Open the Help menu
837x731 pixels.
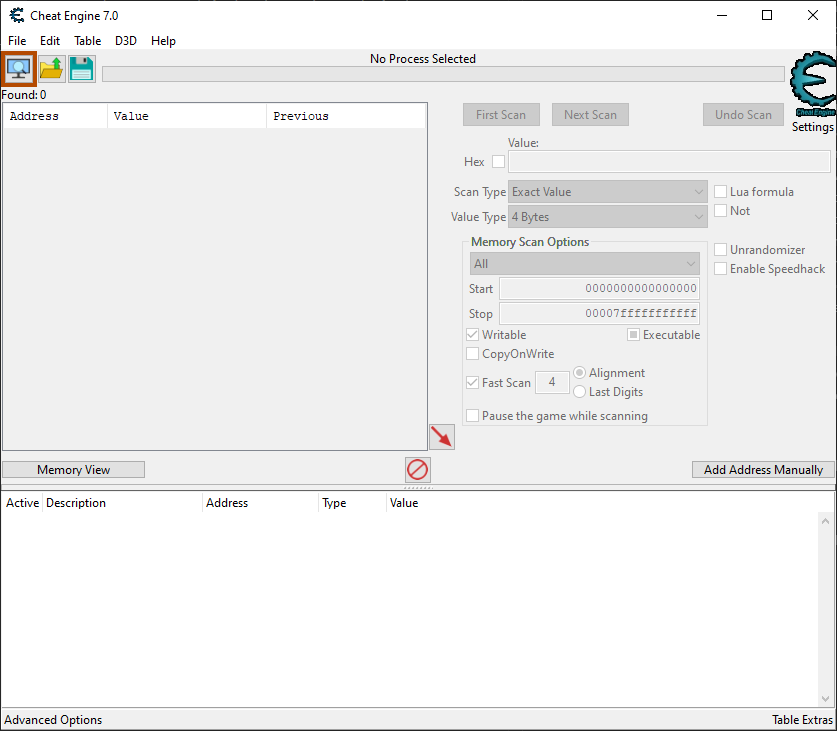click(163, 41)
